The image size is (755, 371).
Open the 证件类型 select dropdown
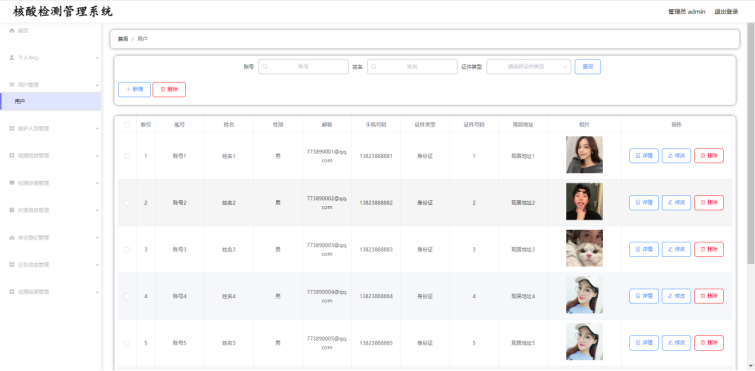tap(529, 67)
